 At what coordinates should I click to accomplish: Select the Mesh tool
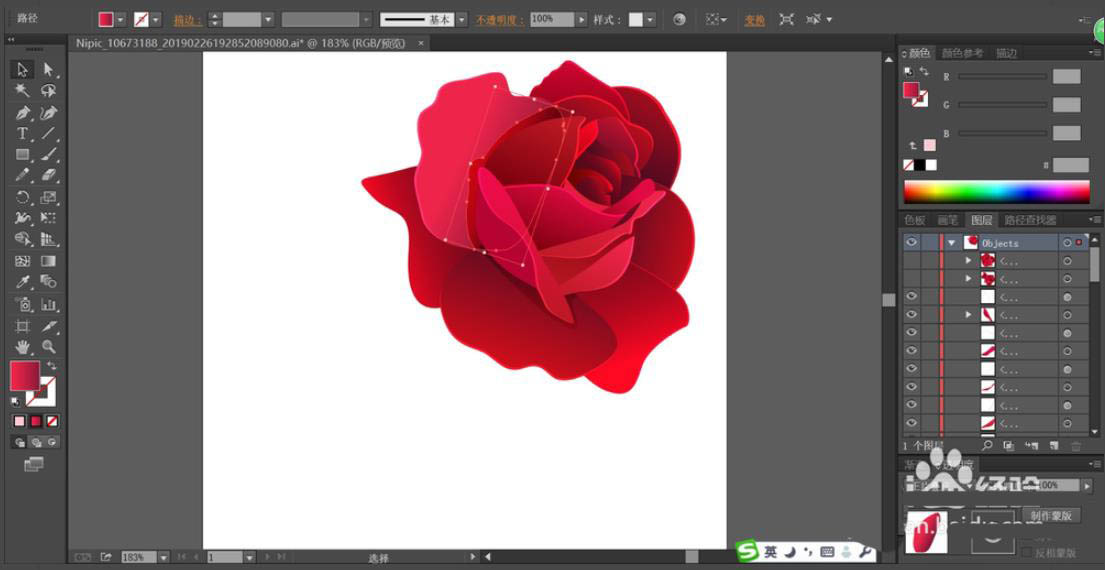[x=23, y=261]
